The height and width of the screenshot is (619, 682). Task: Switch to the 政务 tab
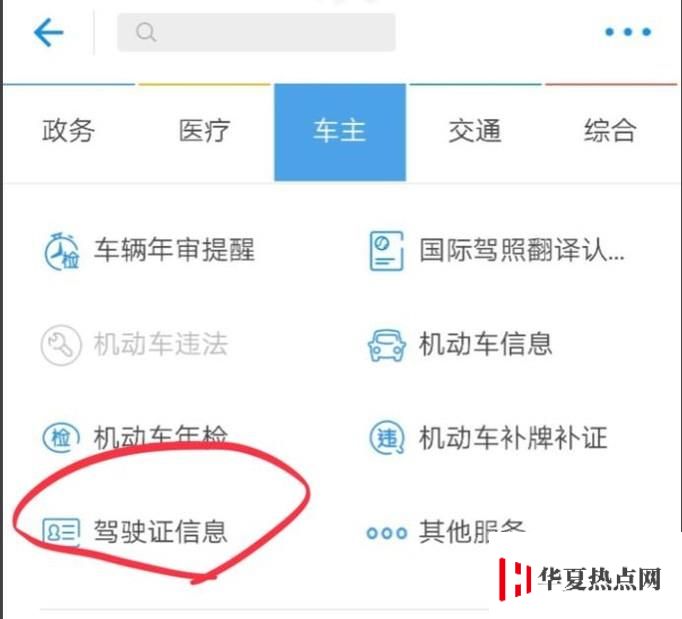(x=68, y=130)
